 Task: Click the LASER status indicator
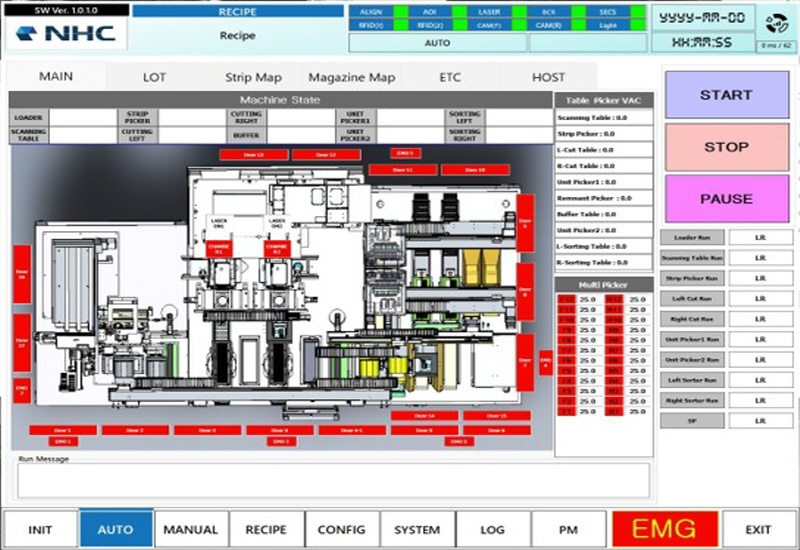pyautogui.click(x=488, y=12)
